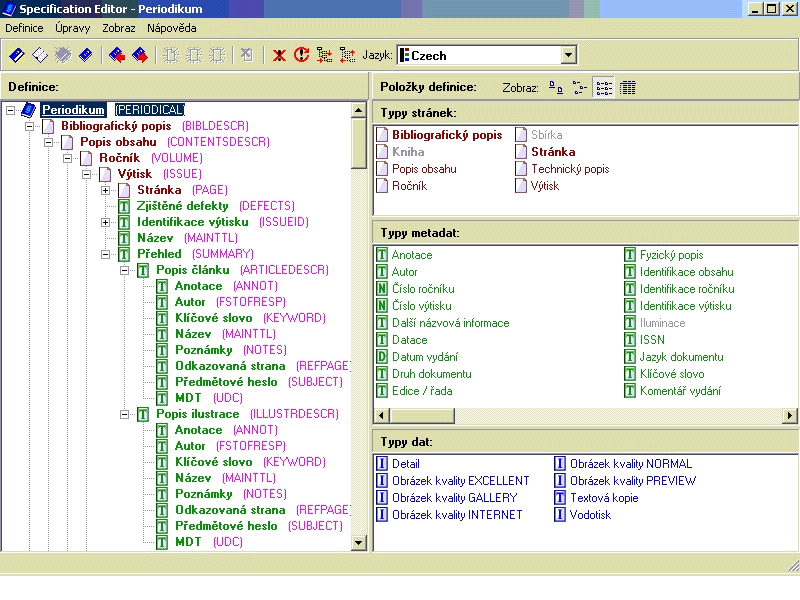Switch to list view mode
This screenshot has width=800, height=600.
pos(604,87)
